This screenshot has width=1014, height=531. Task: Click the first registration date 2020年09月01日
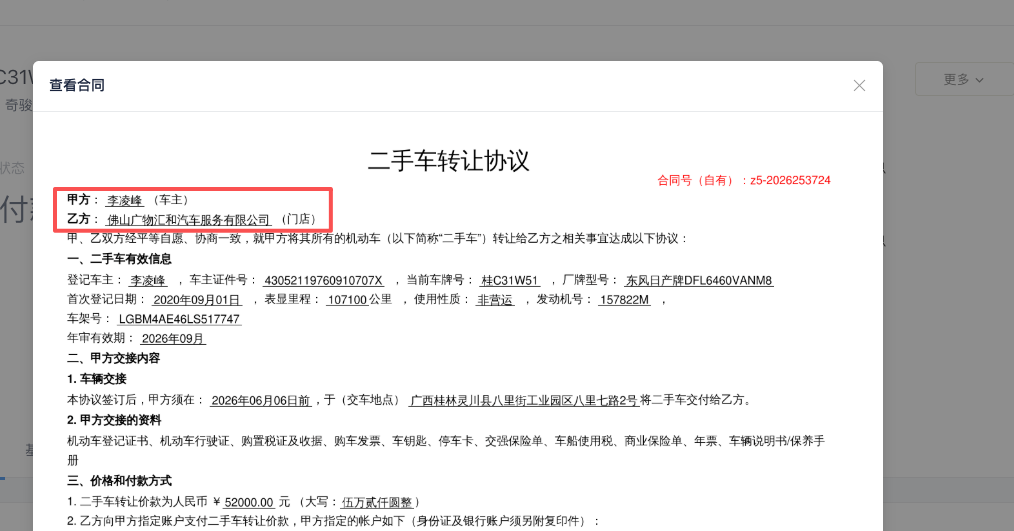coord(197,299)
